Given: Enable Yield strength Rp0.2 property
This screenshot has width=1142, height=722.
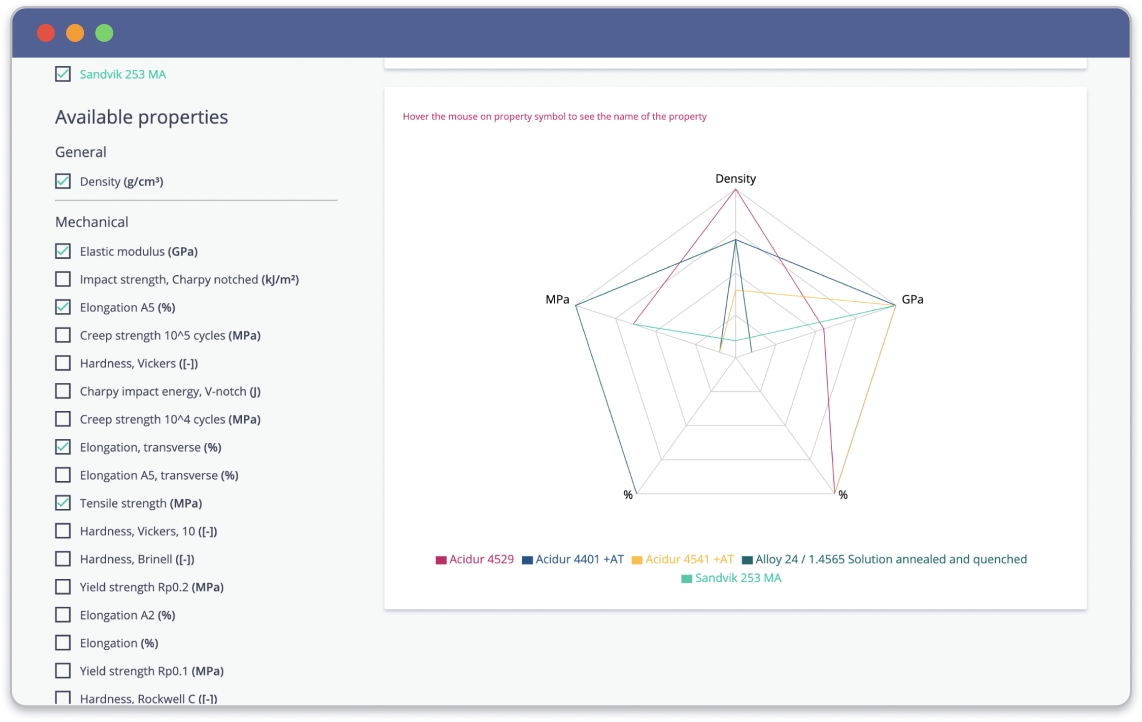Looking at the screenshot, I should tap(62, 587).
